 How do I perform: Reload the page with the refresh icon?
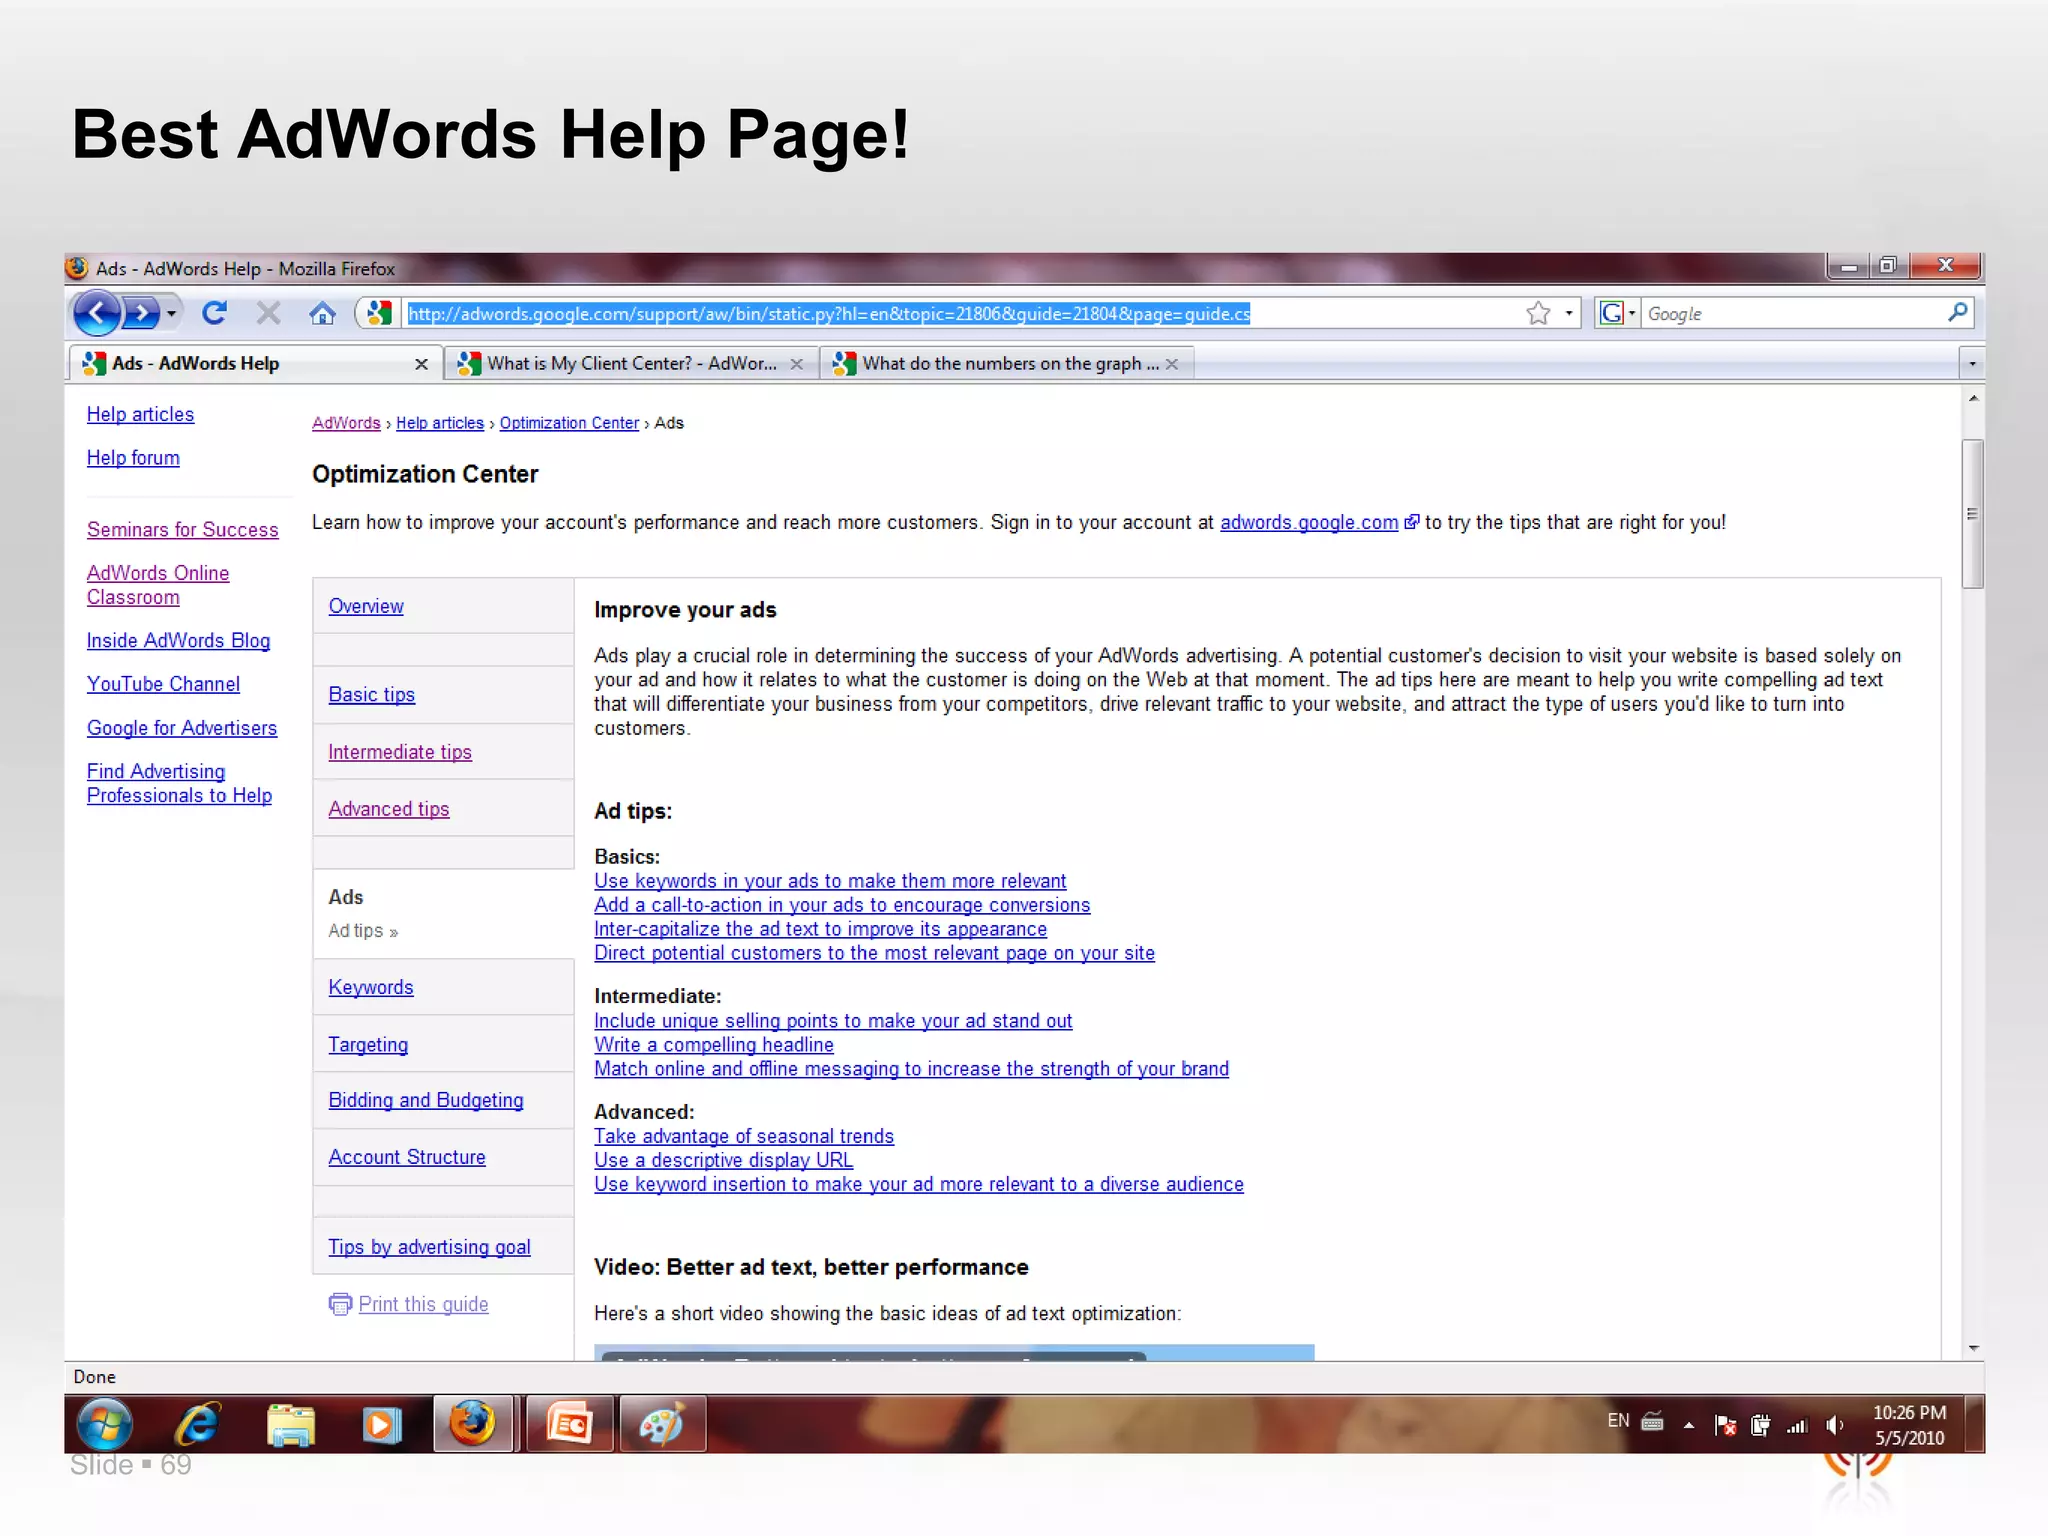click(x=214, y=314)
